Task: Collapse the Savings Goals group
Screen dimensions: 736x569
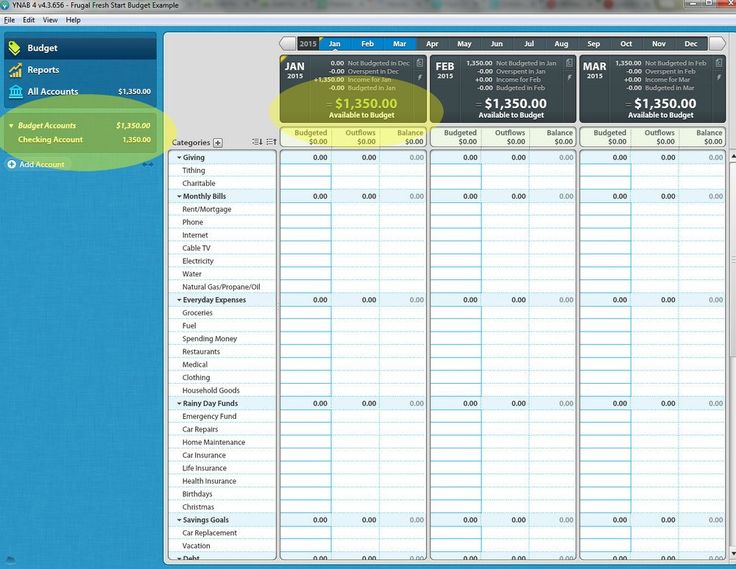Action: pyautogui.click(x=179, y=520)
